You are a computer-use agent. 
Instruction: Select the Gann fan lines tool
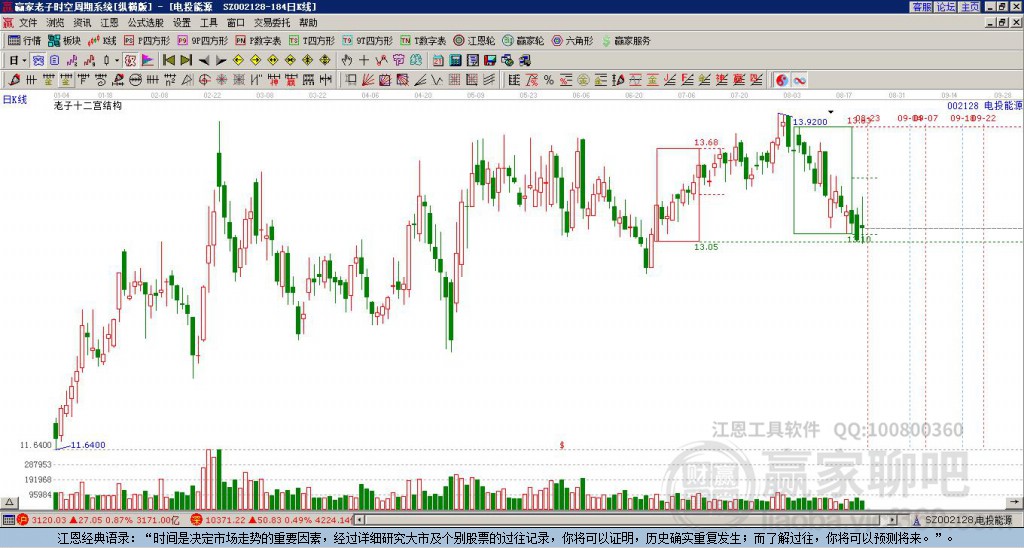[368, 80]
